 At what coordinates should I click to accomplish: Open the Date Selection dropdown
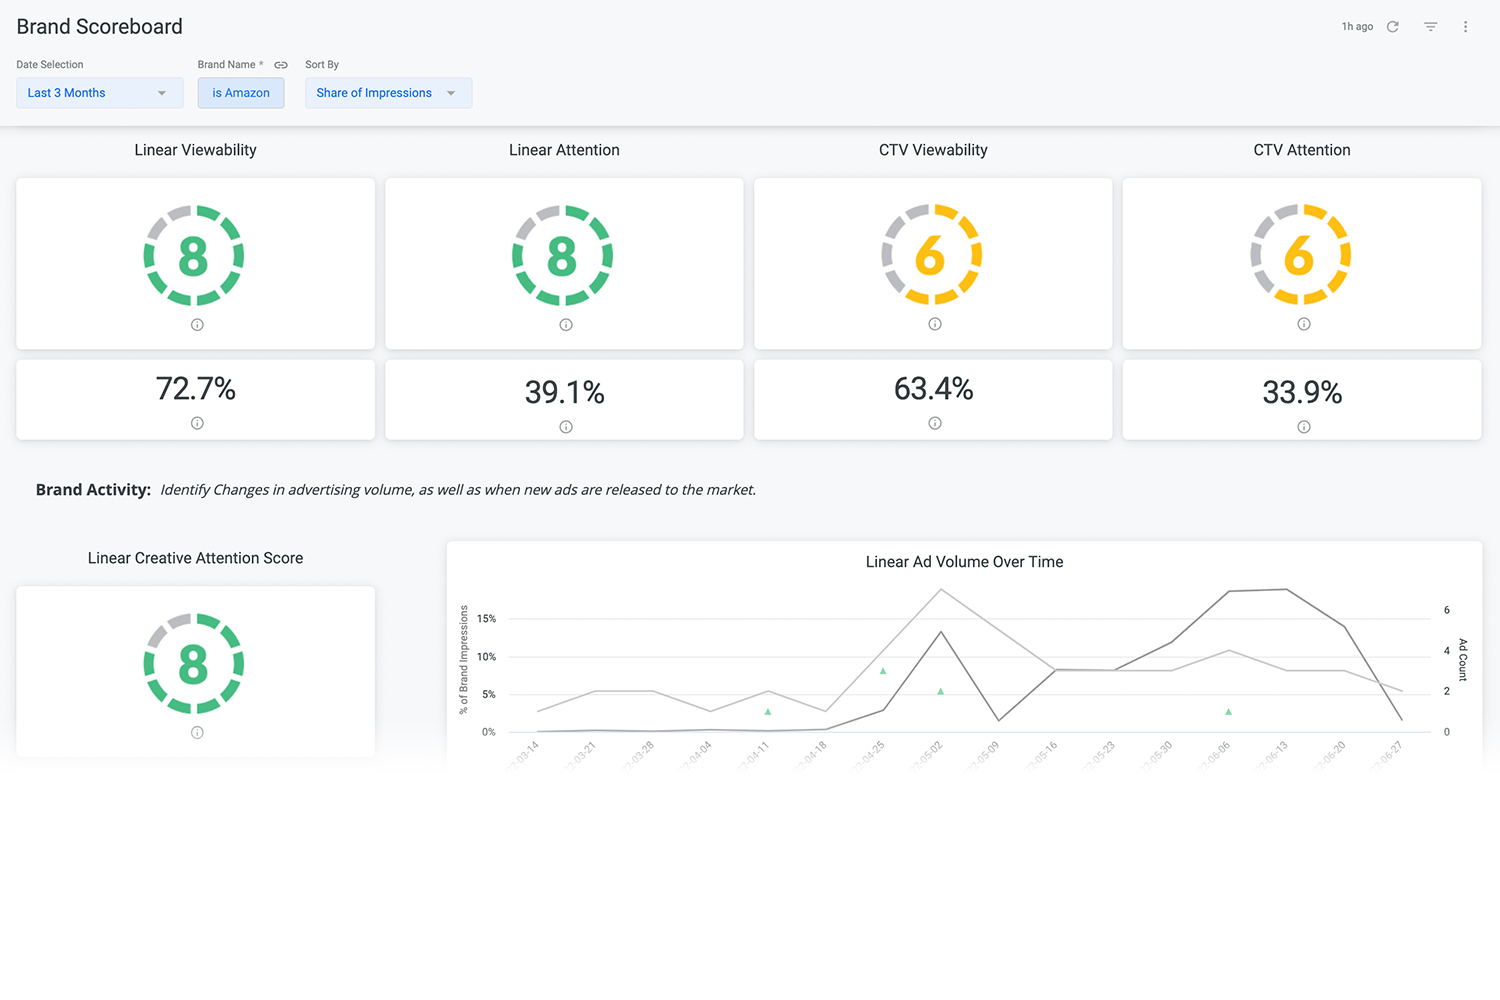[x=99, y=92]
